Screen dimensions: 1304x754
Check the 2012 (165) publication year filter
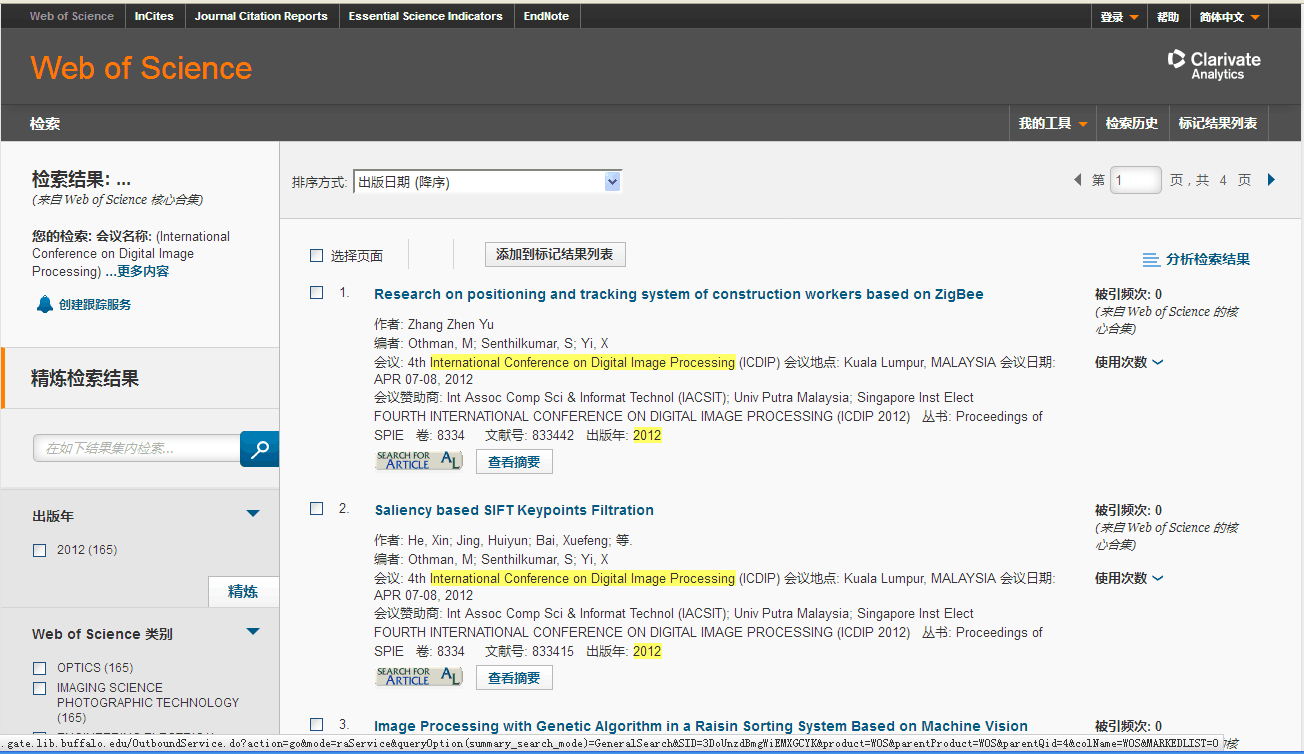40,550
